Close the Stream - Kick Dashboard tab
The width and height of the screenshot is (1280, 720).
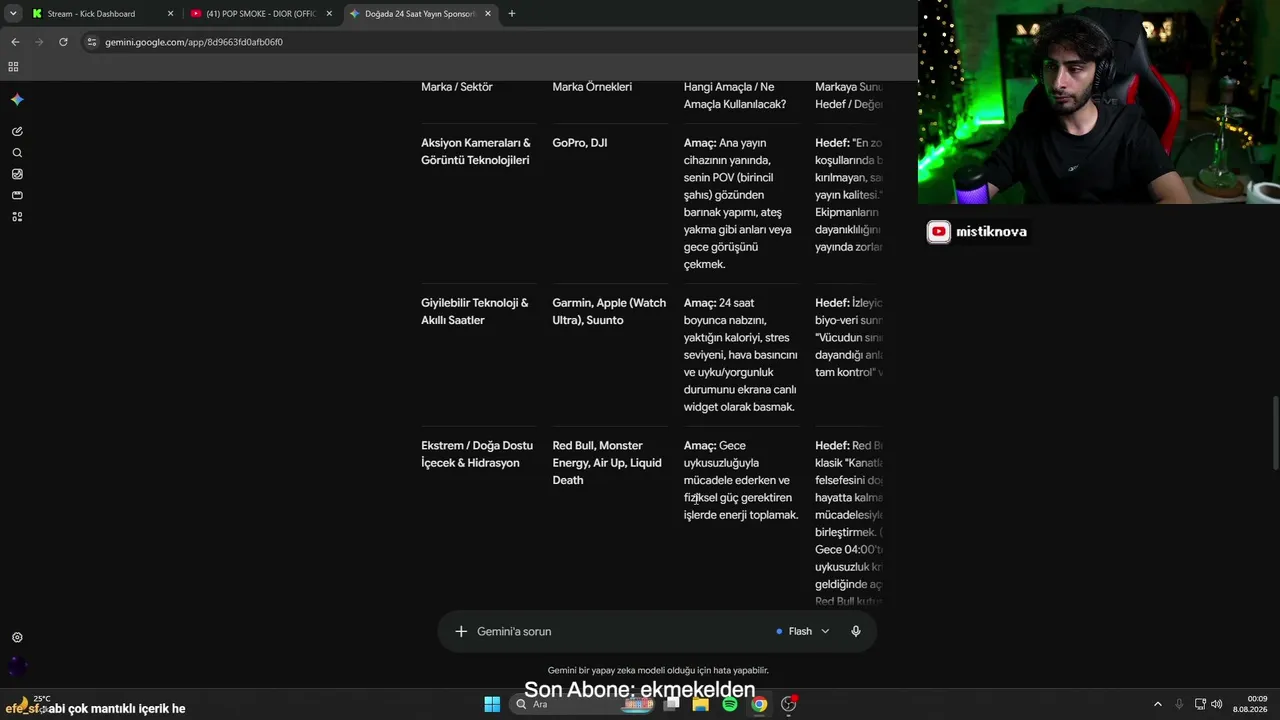coord(170,14)
